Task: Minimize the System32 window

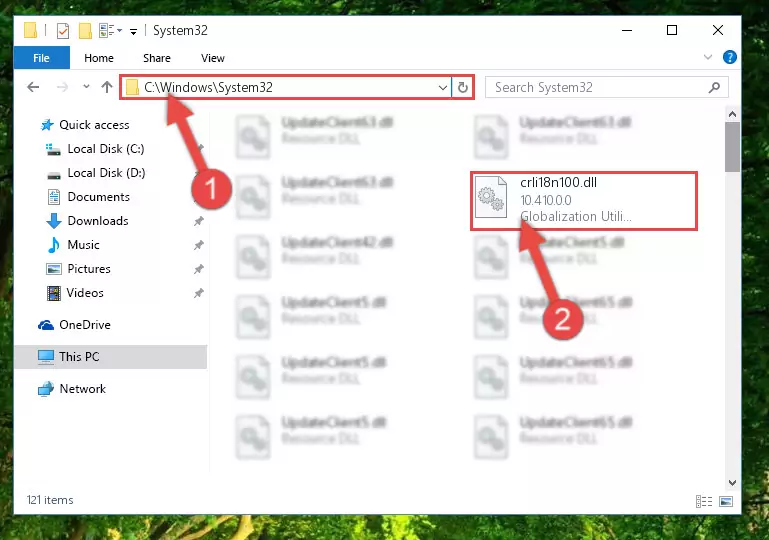Action: pyautogui.click(x=626, y=30)
